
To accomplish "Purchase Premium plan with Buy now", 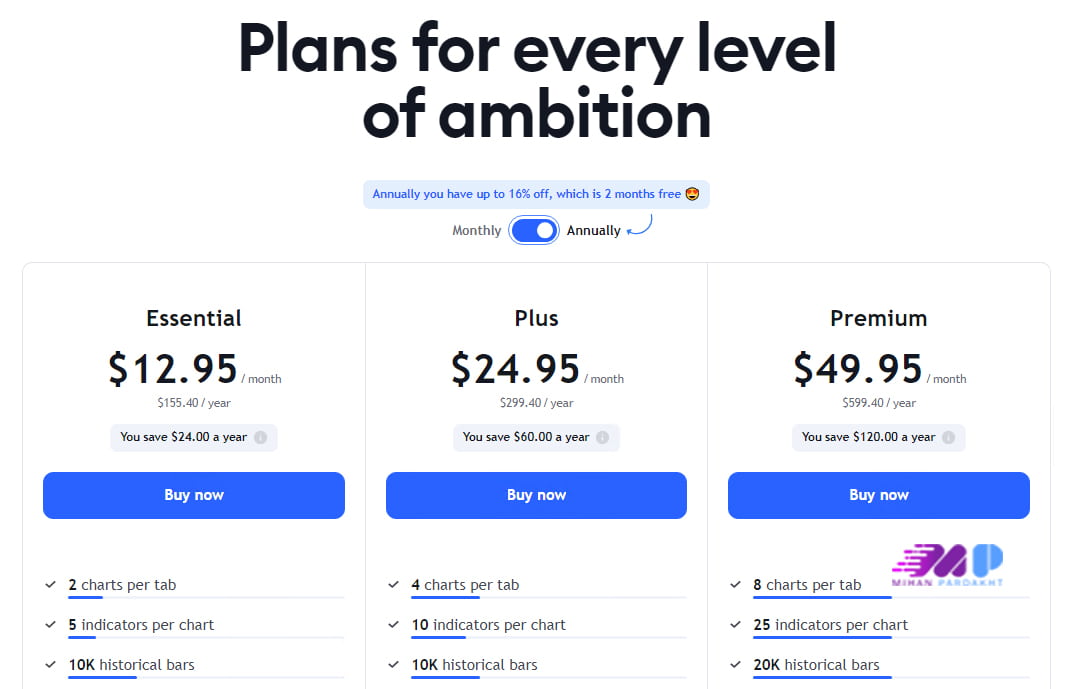I will [878, 495].
